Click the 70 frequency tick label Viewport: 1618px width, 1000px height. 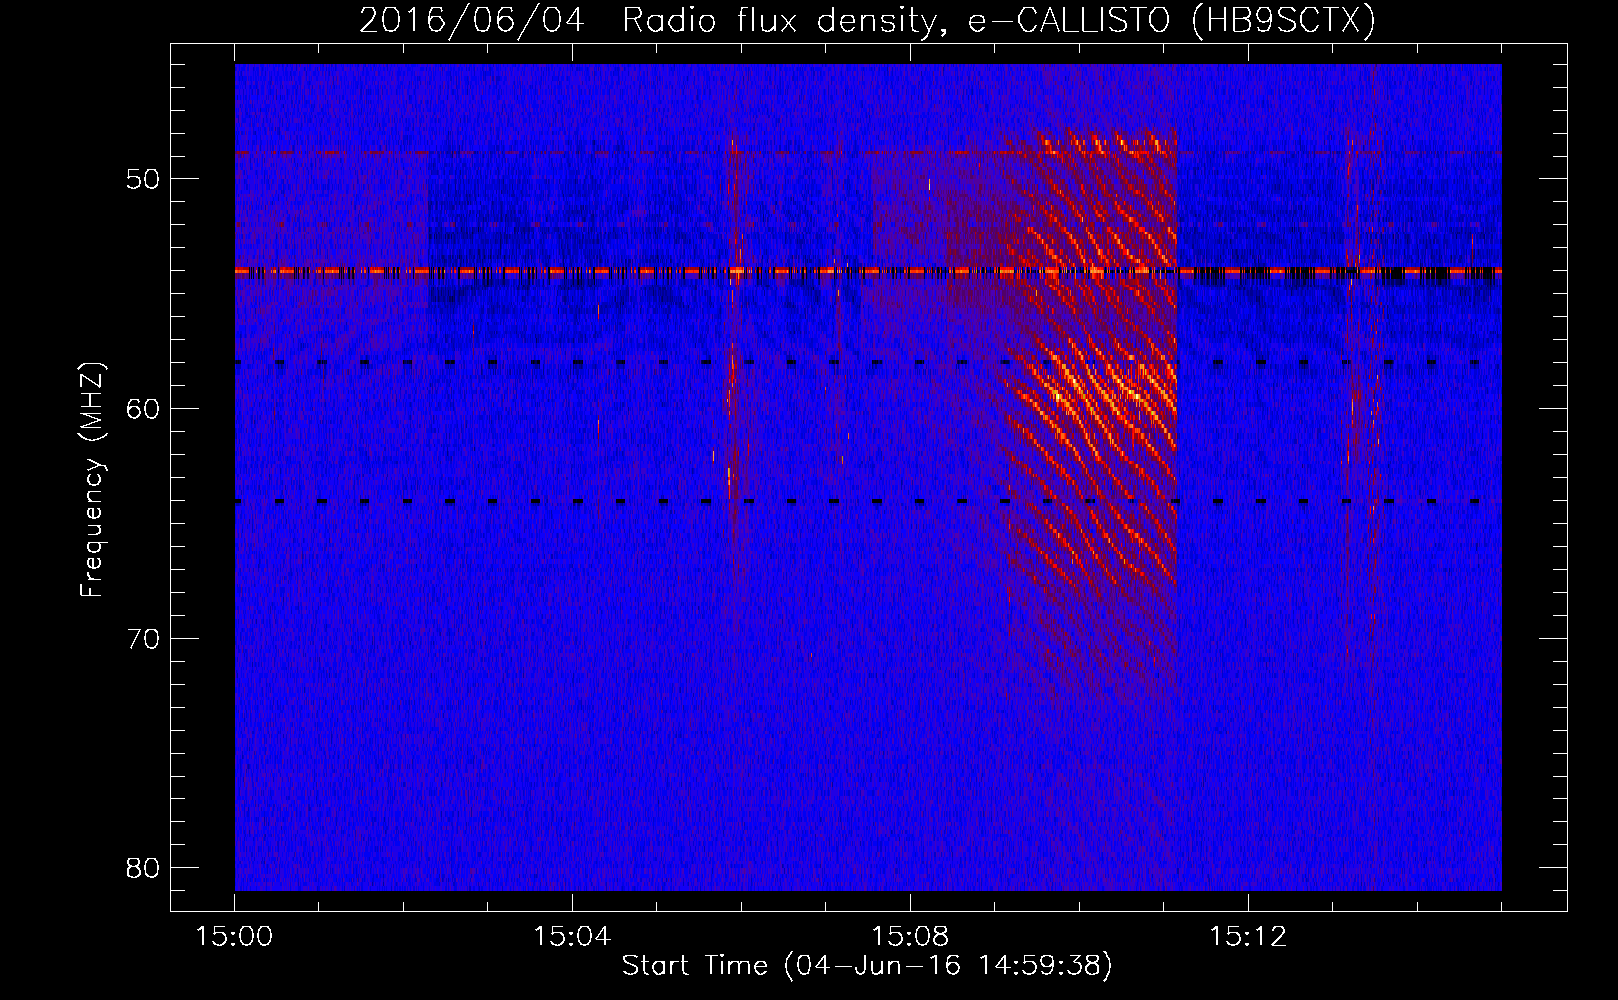144,639
